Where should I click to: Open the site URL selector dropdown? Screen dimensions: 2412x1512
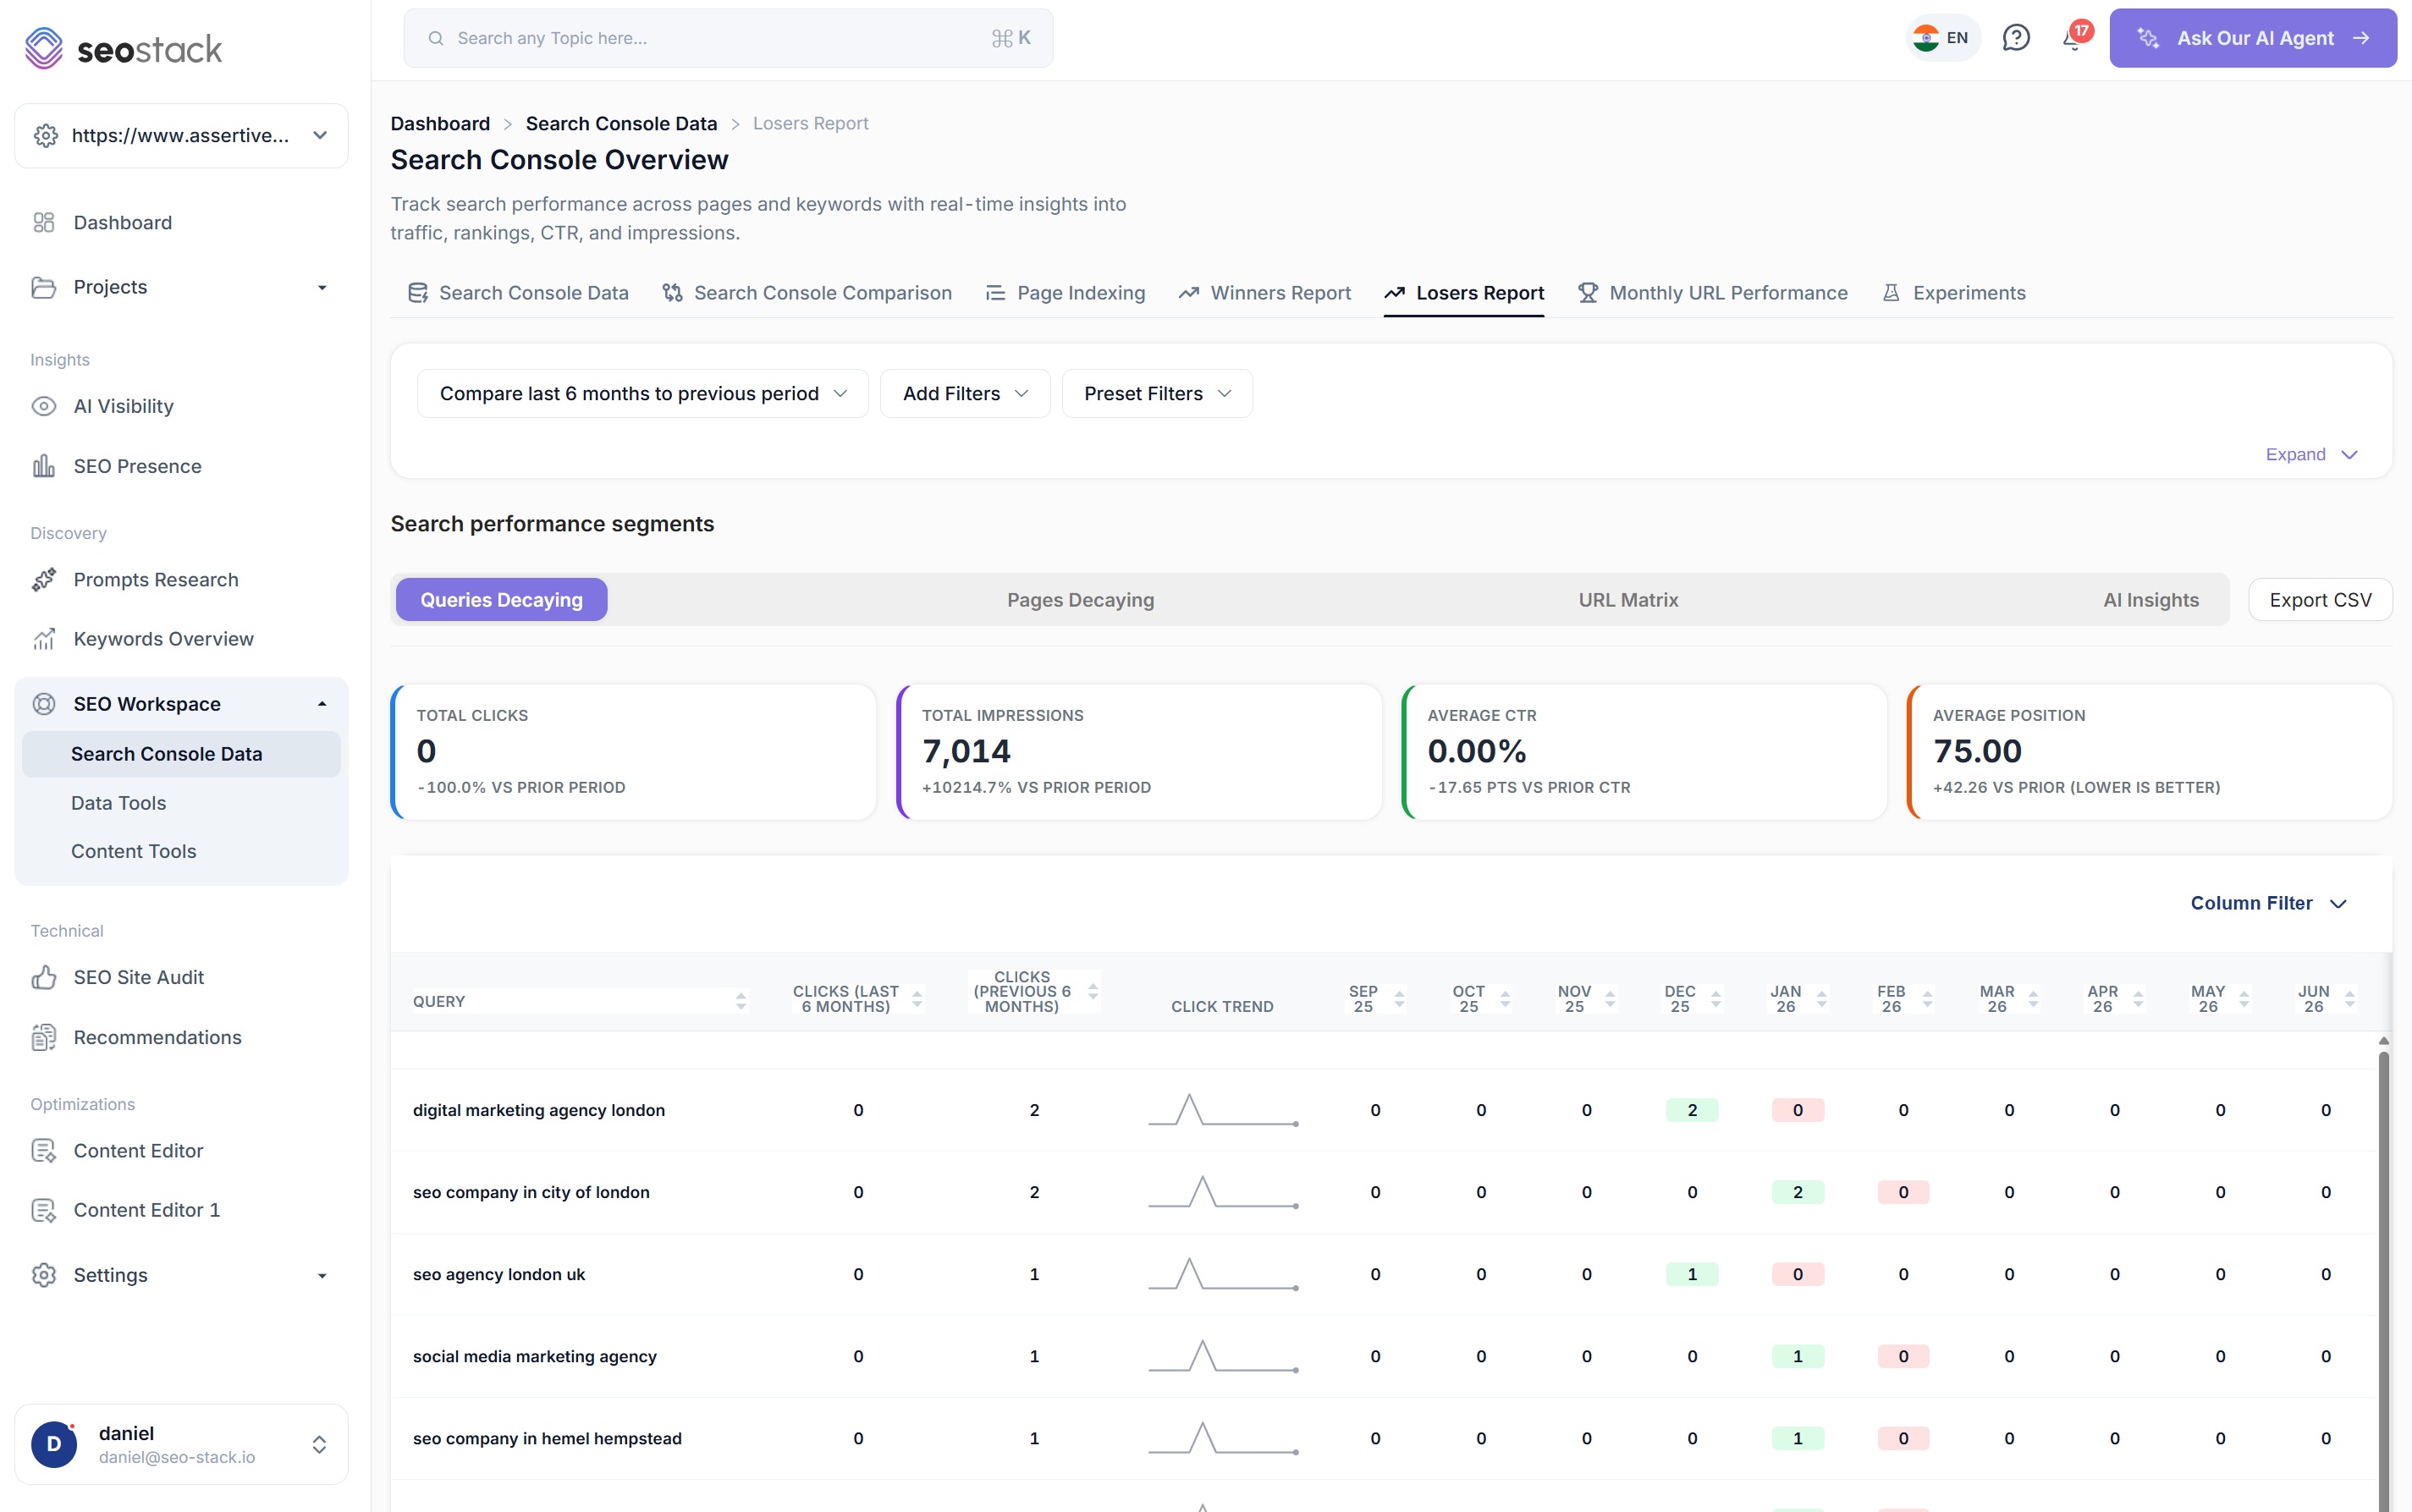[x=181, y=135]
